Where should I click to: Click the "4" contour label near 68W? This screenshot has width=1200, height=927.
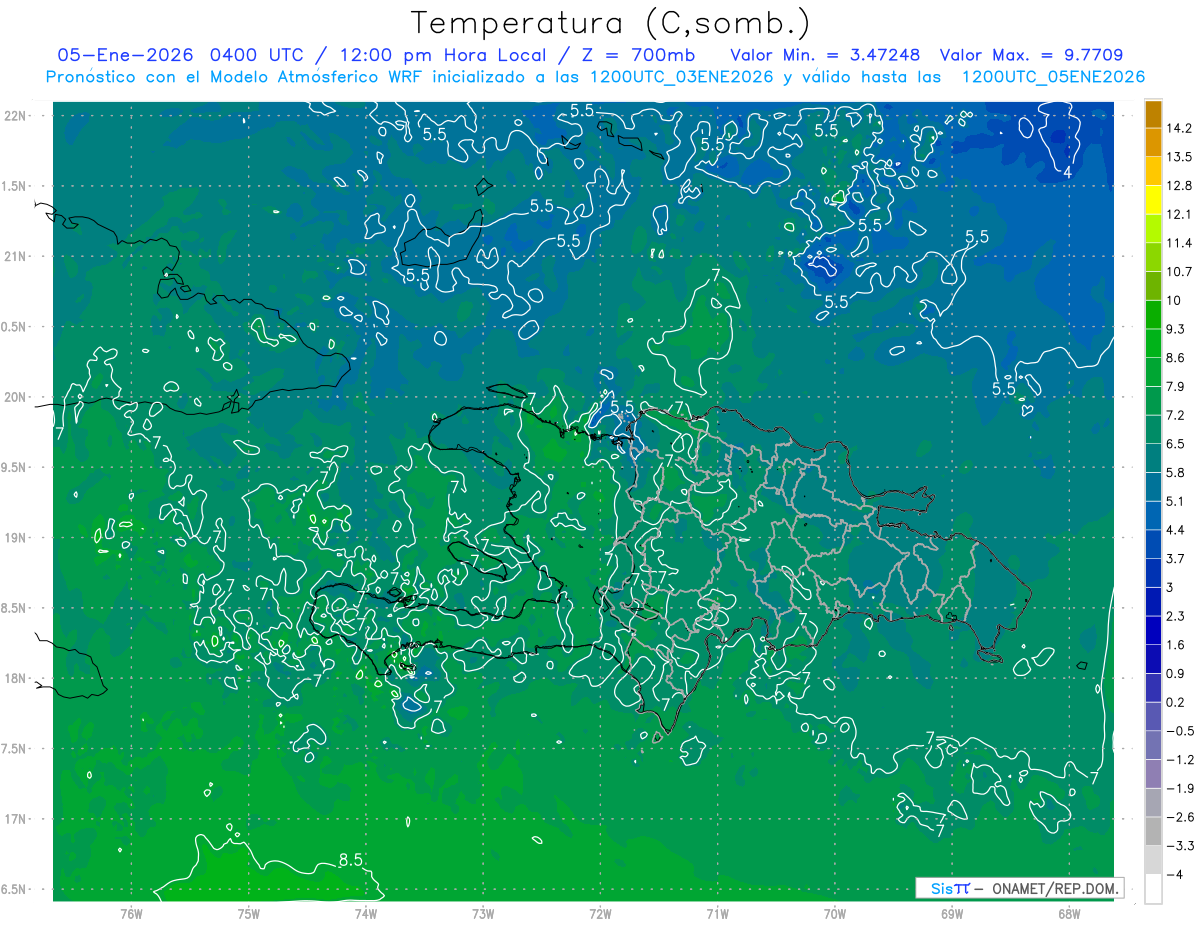coord(1067,172)
